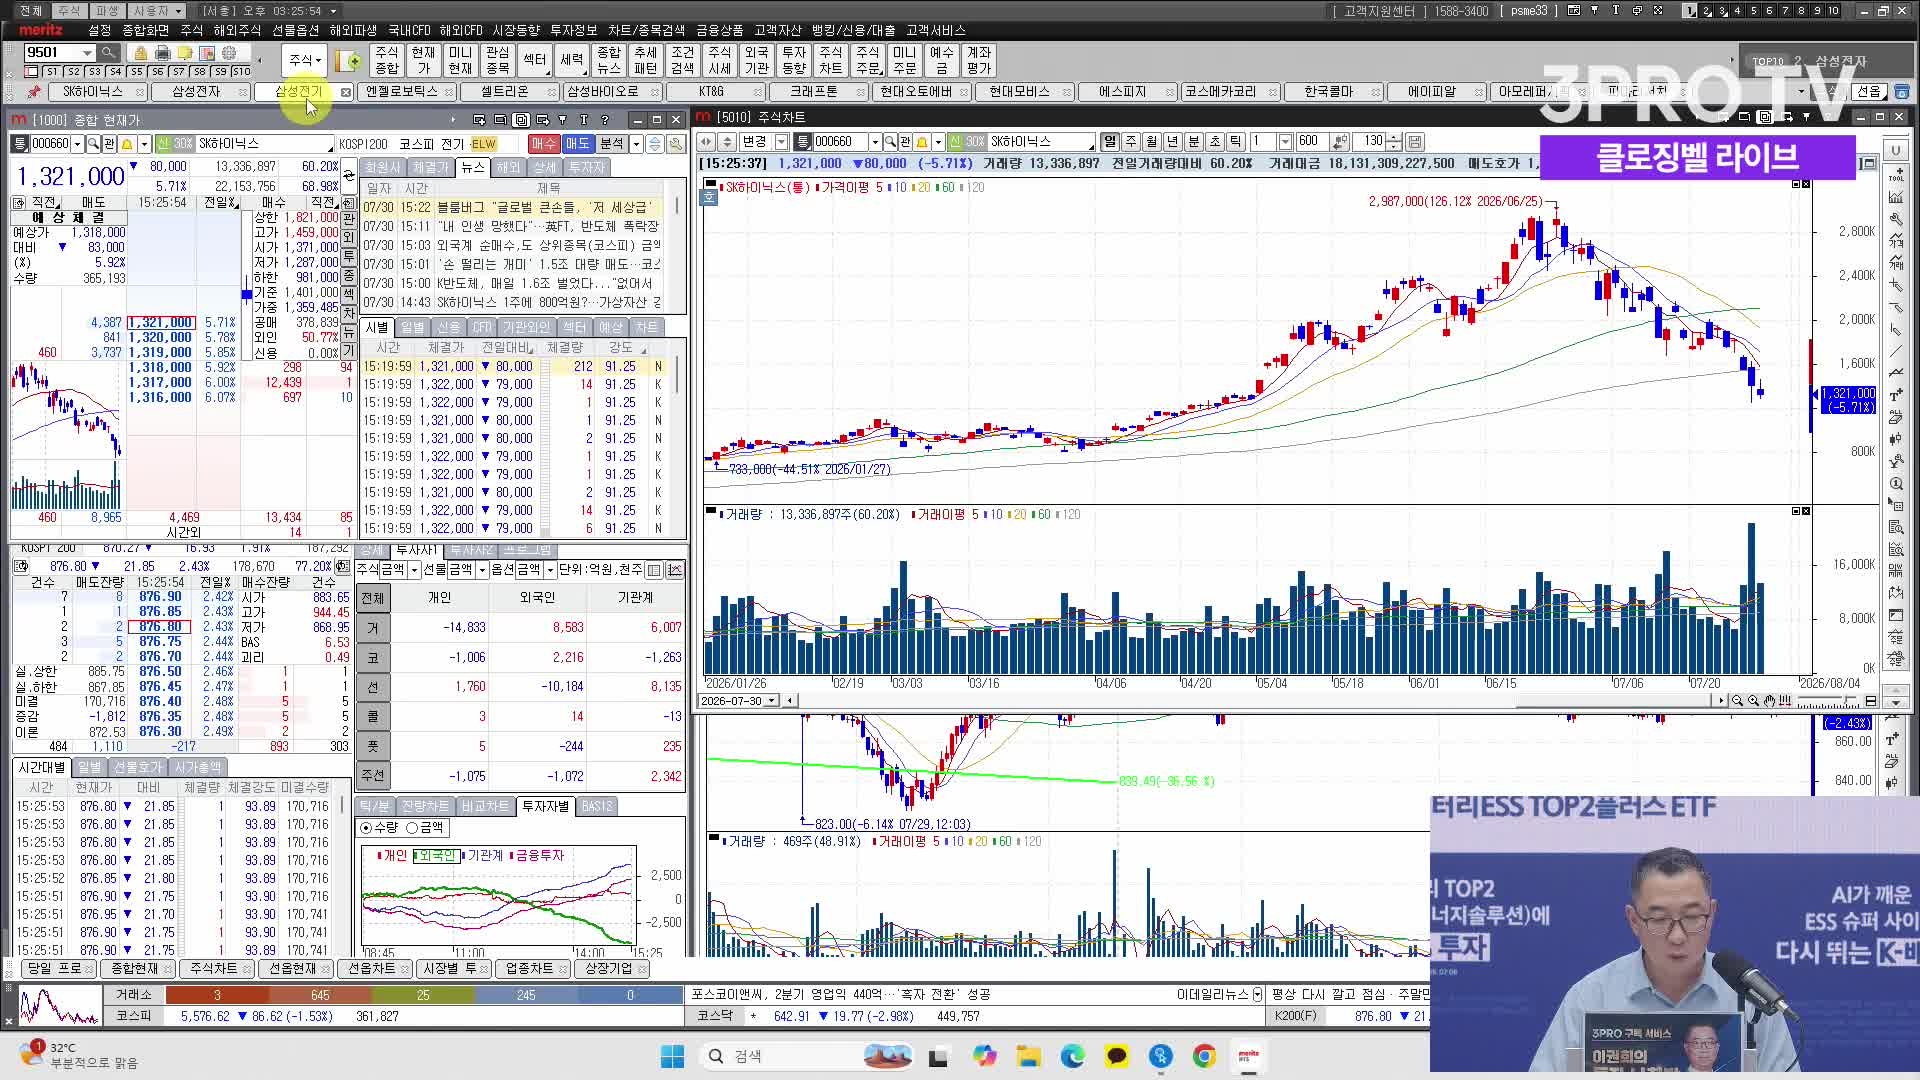The width and height of the screenshot is (1920, 1080).
Task: Open the 9501 screen number dropdown
Action: [x=87, y=53]
